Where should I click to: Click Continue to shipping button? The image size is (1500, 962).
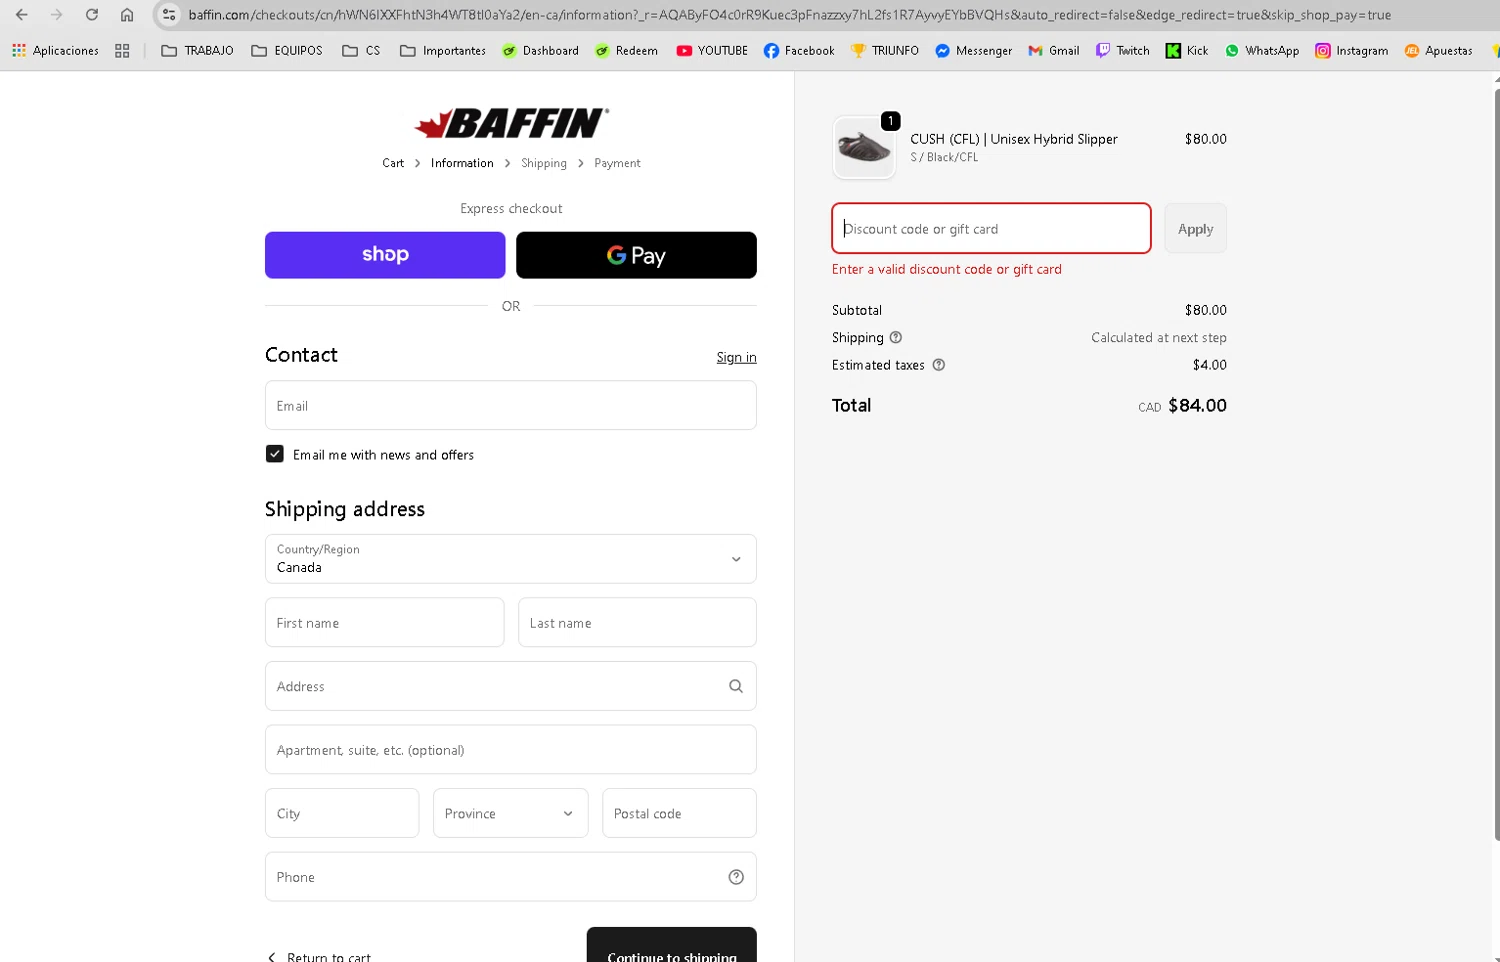[672, 945]
